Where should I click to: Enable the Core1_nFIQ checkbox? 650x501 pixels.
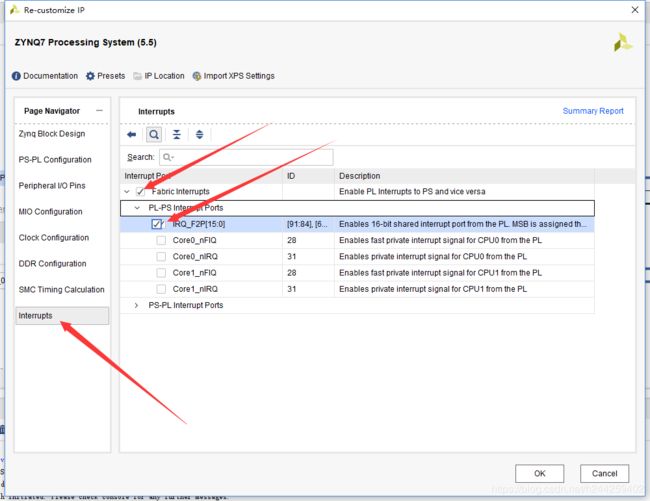[x=161, y=273]
